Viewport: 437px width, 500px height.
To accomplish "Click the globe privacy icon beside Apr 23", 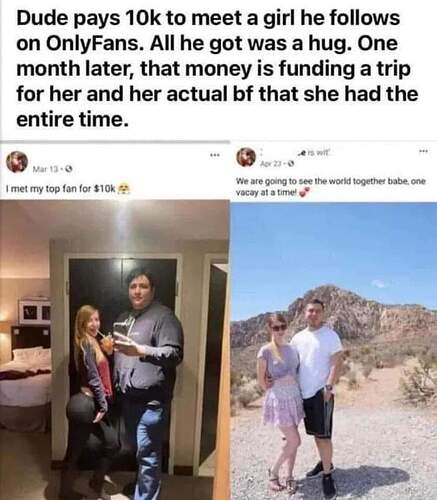I will 291,164.
